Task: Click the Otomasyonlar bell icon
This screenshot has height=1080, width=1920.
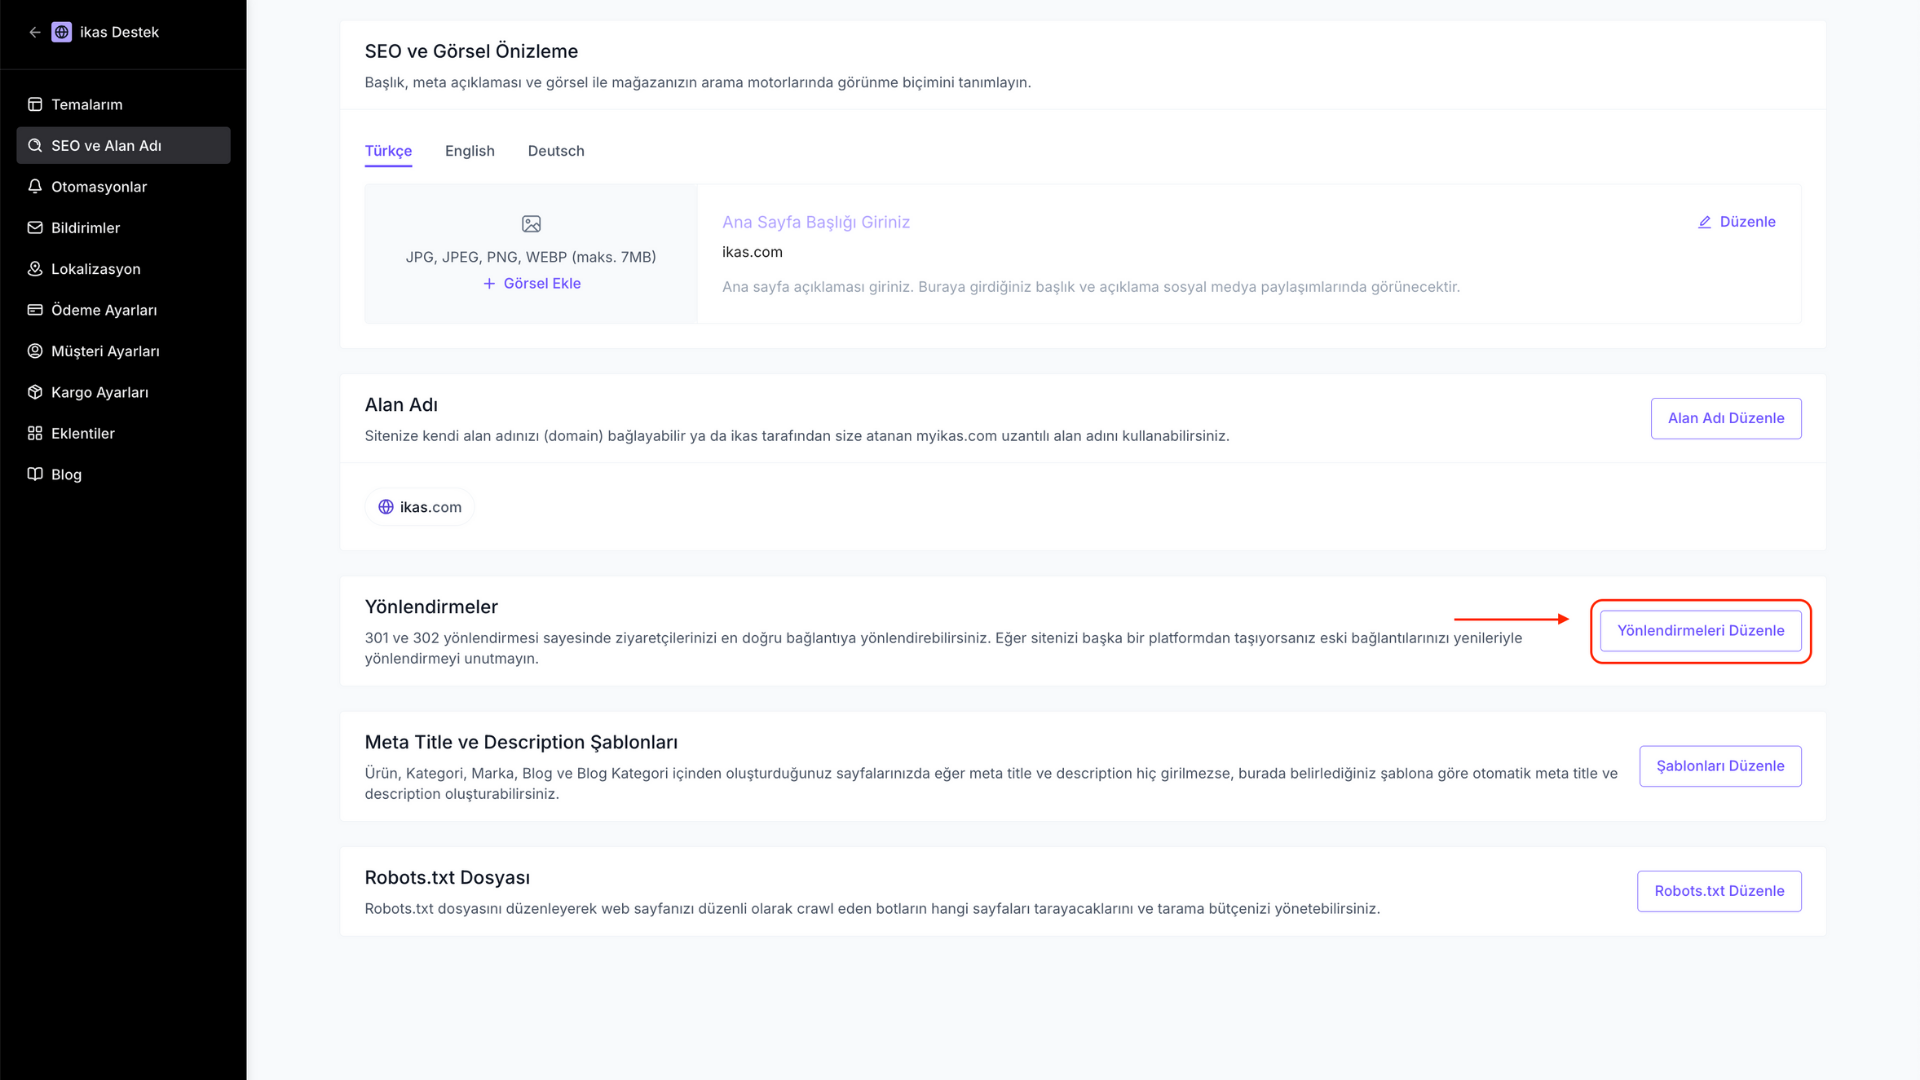Action: [x=35, y=186]
